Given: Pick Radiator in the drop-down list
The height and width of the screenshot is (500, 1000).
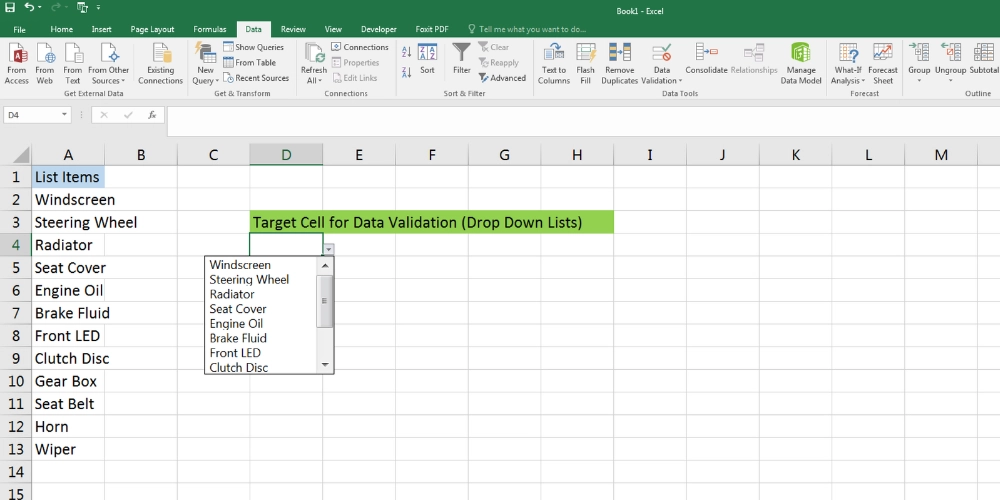Looking at the screenshot, I should [232, 294].
